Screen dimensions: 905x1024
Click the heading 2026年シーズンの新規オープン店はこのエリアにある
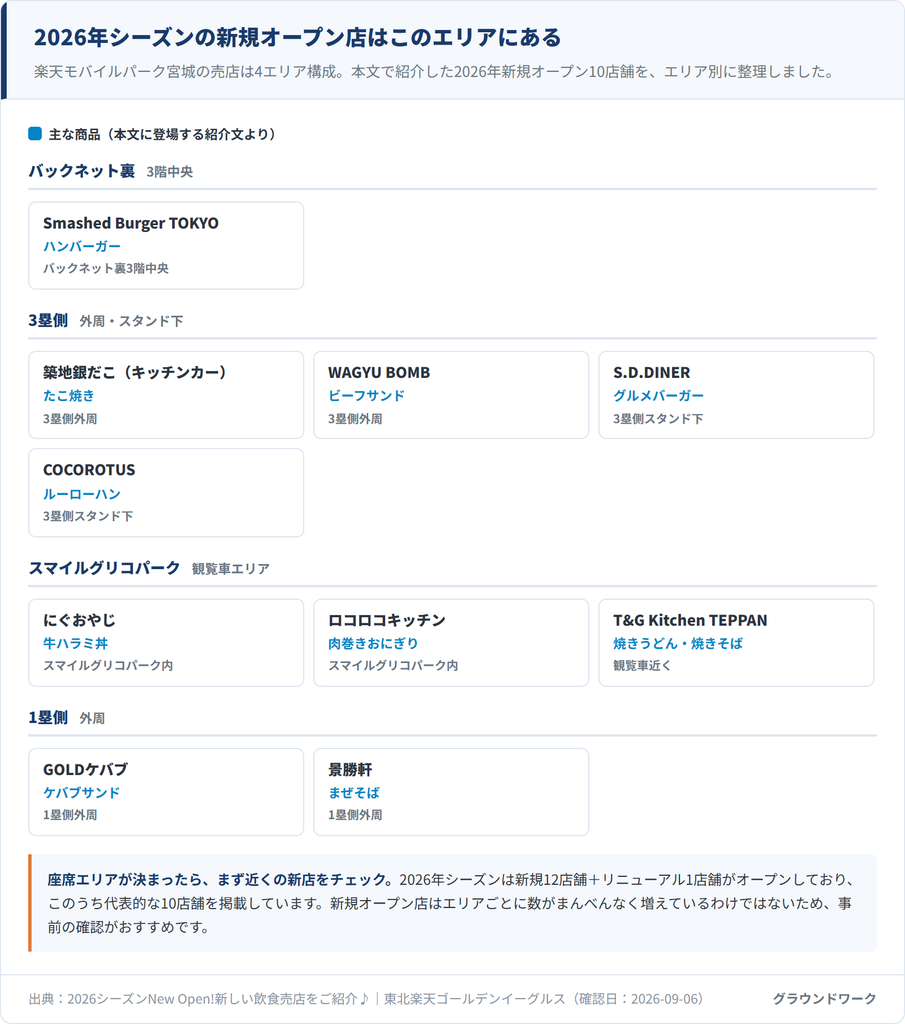(298, 38)
